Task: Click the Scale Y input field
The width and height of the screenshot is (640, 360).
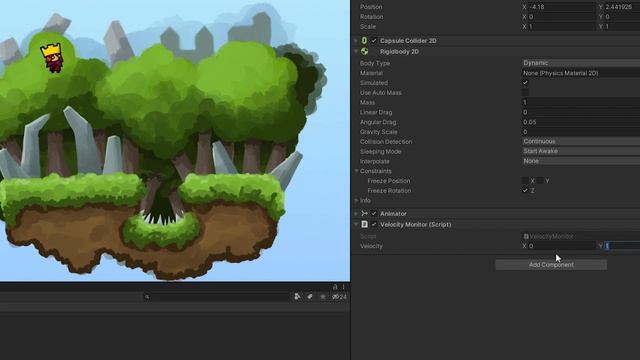Action: pyautogui.click(x=622, y=27)
